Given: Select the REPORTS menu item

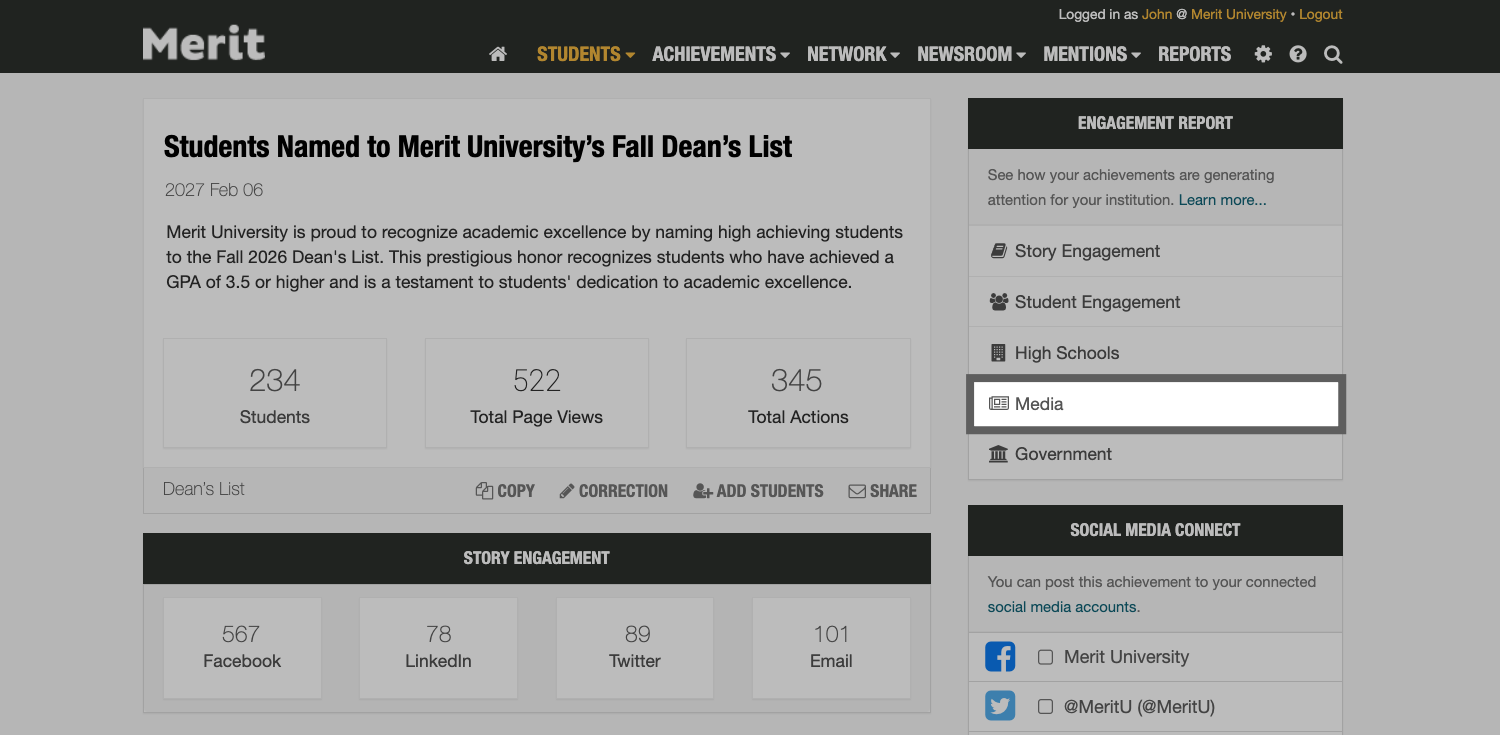Looking at the screenshot, I should point(1194,54).
